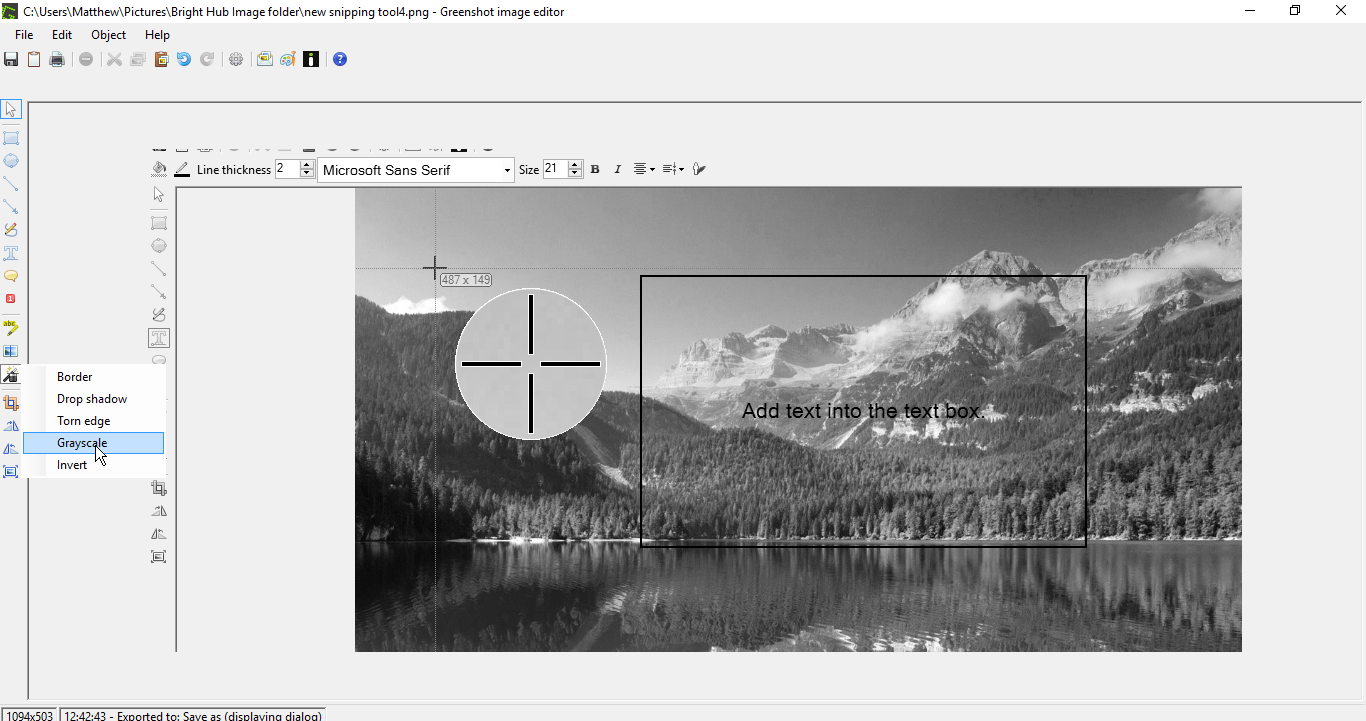Undo the last action
Screen dimensions: 1366x721
click(183, 59)
